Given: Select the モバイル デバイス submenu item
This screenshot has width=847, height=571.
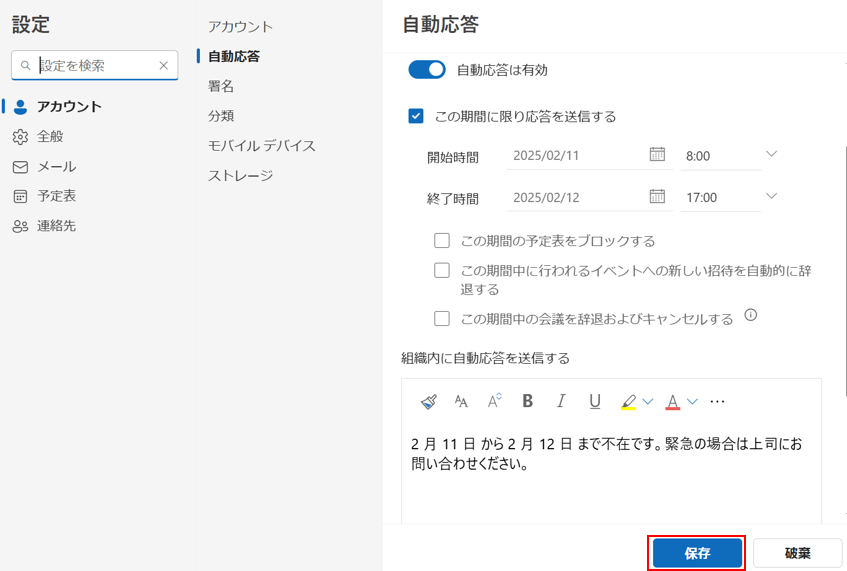Looking at the screenshot, I should point(261,145).
